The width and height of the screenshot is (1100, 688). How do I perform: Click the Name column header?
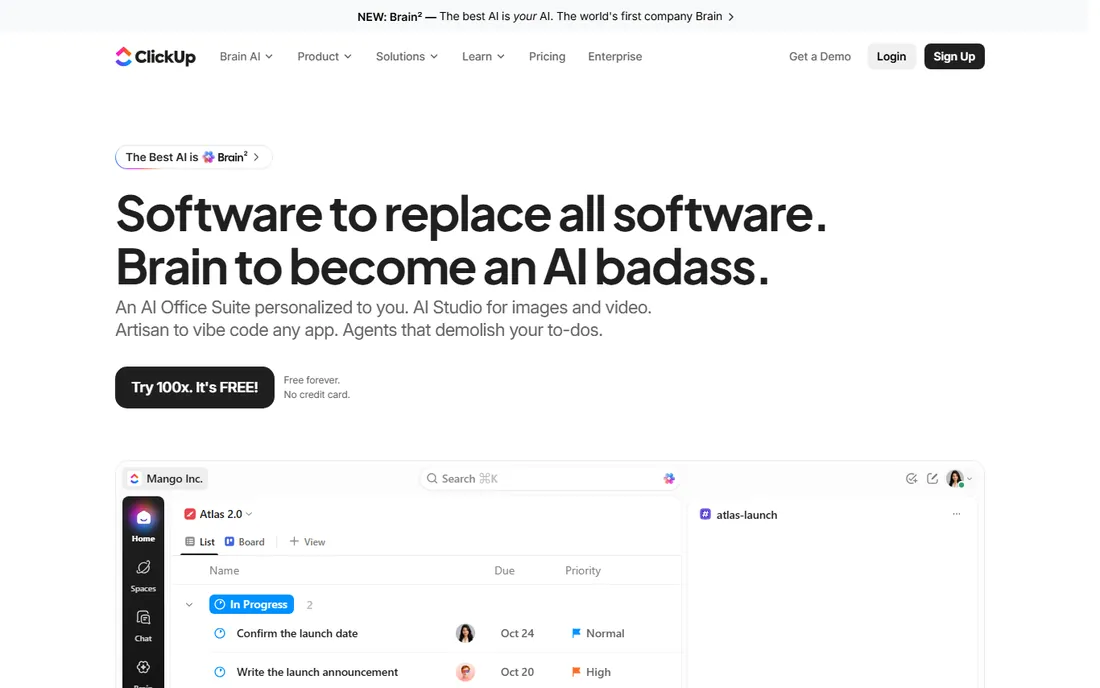[224, 570]
